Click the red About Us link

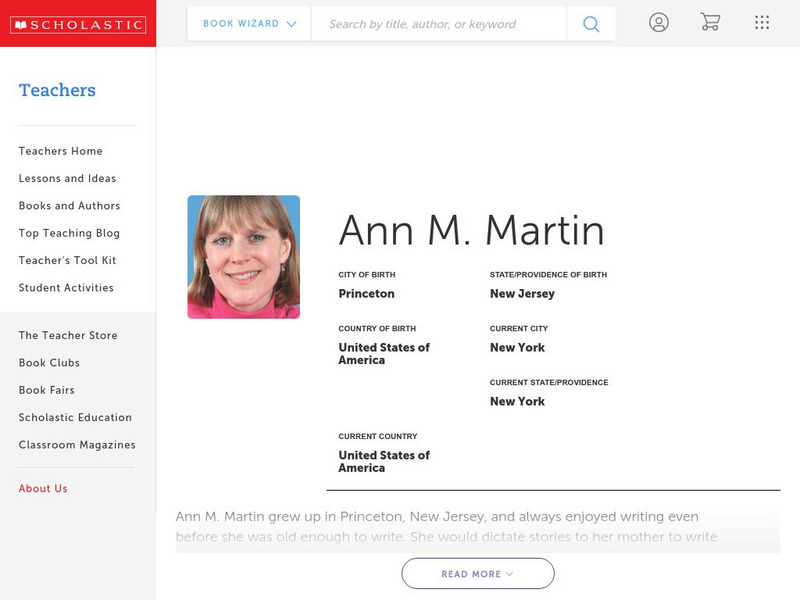click(43, 489)
